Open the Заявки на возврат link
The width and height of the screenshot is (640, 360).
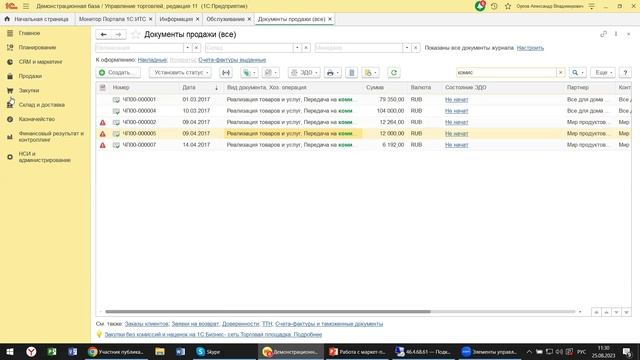[x=195, y=324]
